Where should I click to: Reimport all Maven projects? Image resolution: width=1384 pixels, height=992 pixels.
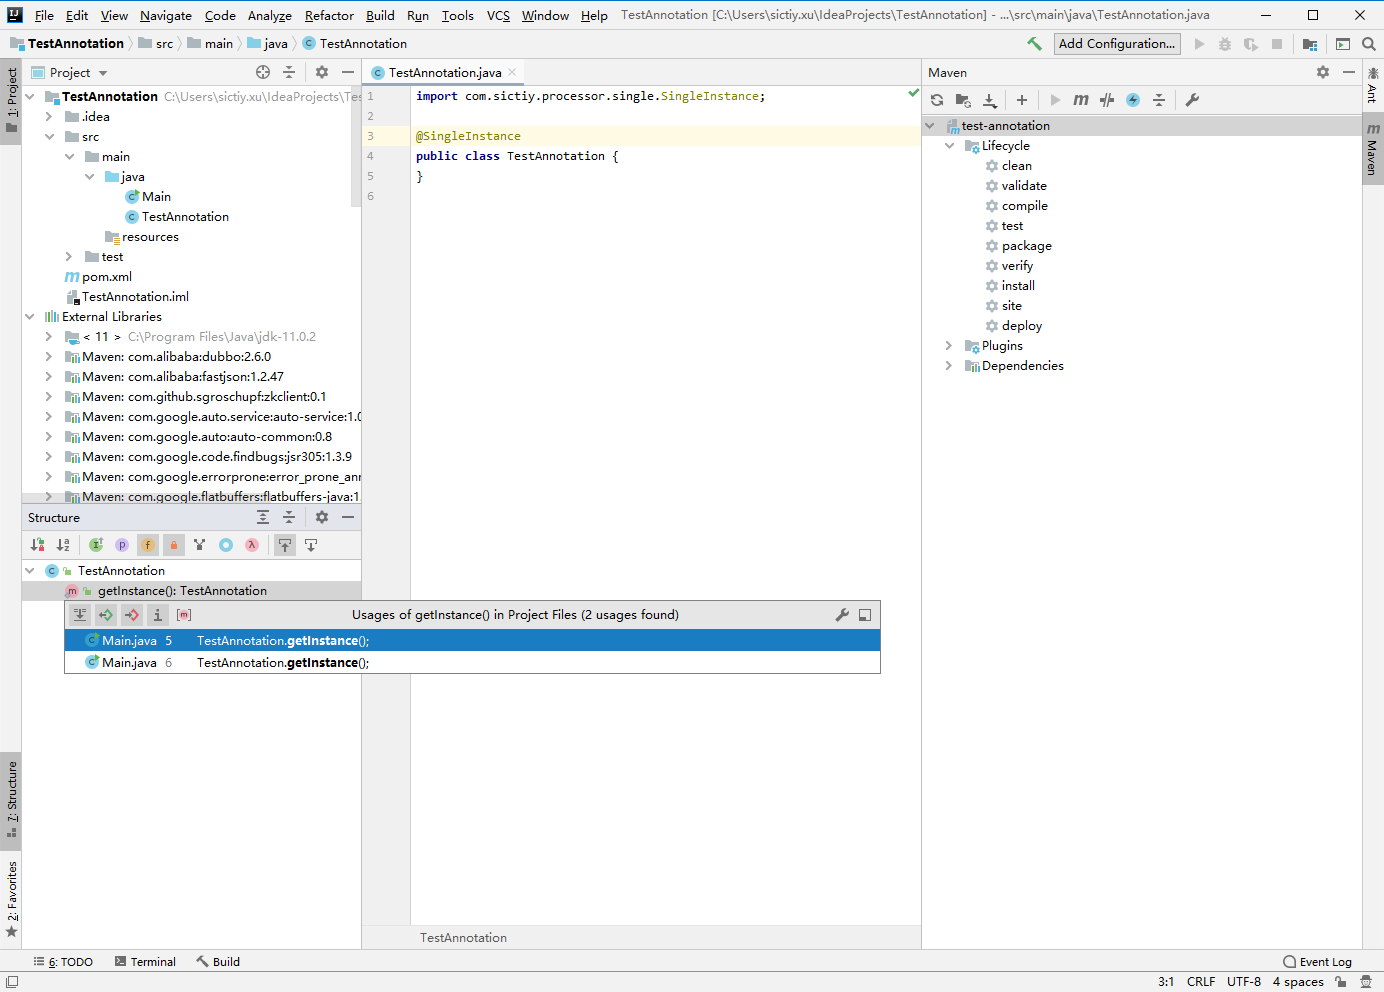pyautogui.click(x=937, y=100)
